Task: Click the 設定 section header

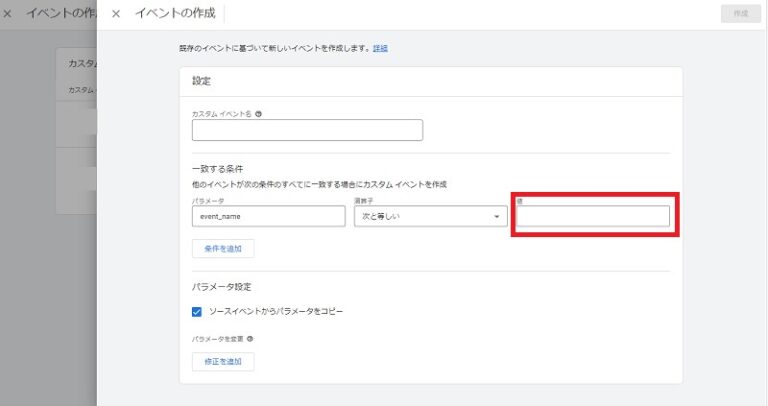Action: (201, 81)
